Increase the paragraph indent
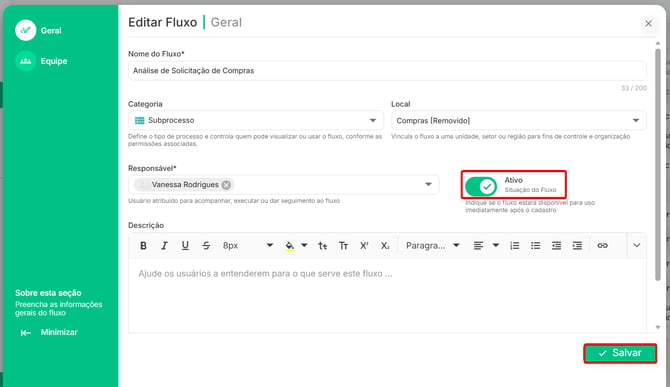The height and width of the screenshot is (387, 670). pyautogui.click(x=577, y=246)
